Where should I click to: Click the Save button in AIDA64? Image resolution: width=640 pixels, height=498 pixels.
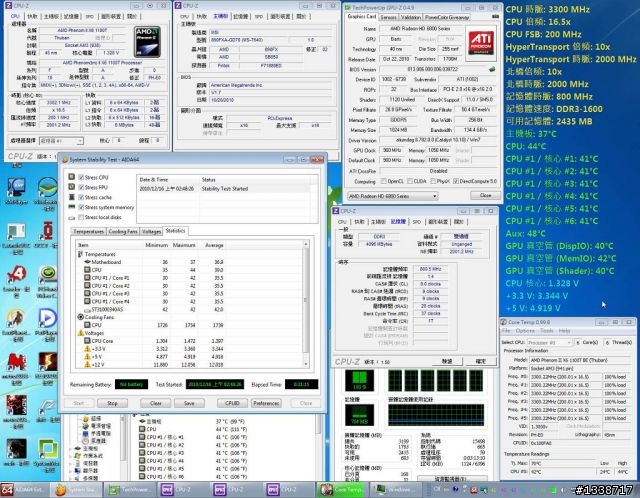coord(189,403)
